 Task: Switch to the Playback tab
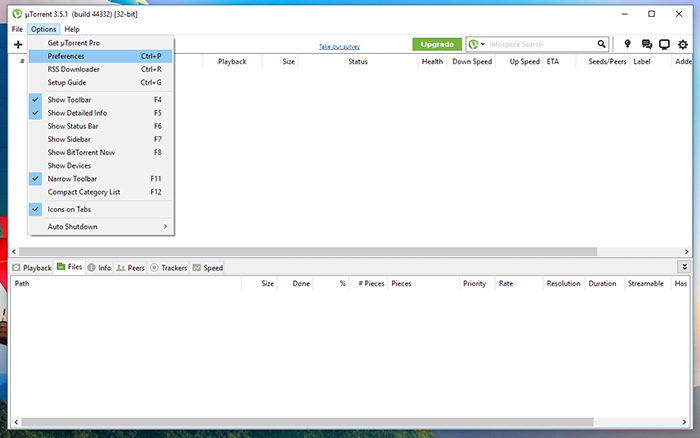(32, 267)
